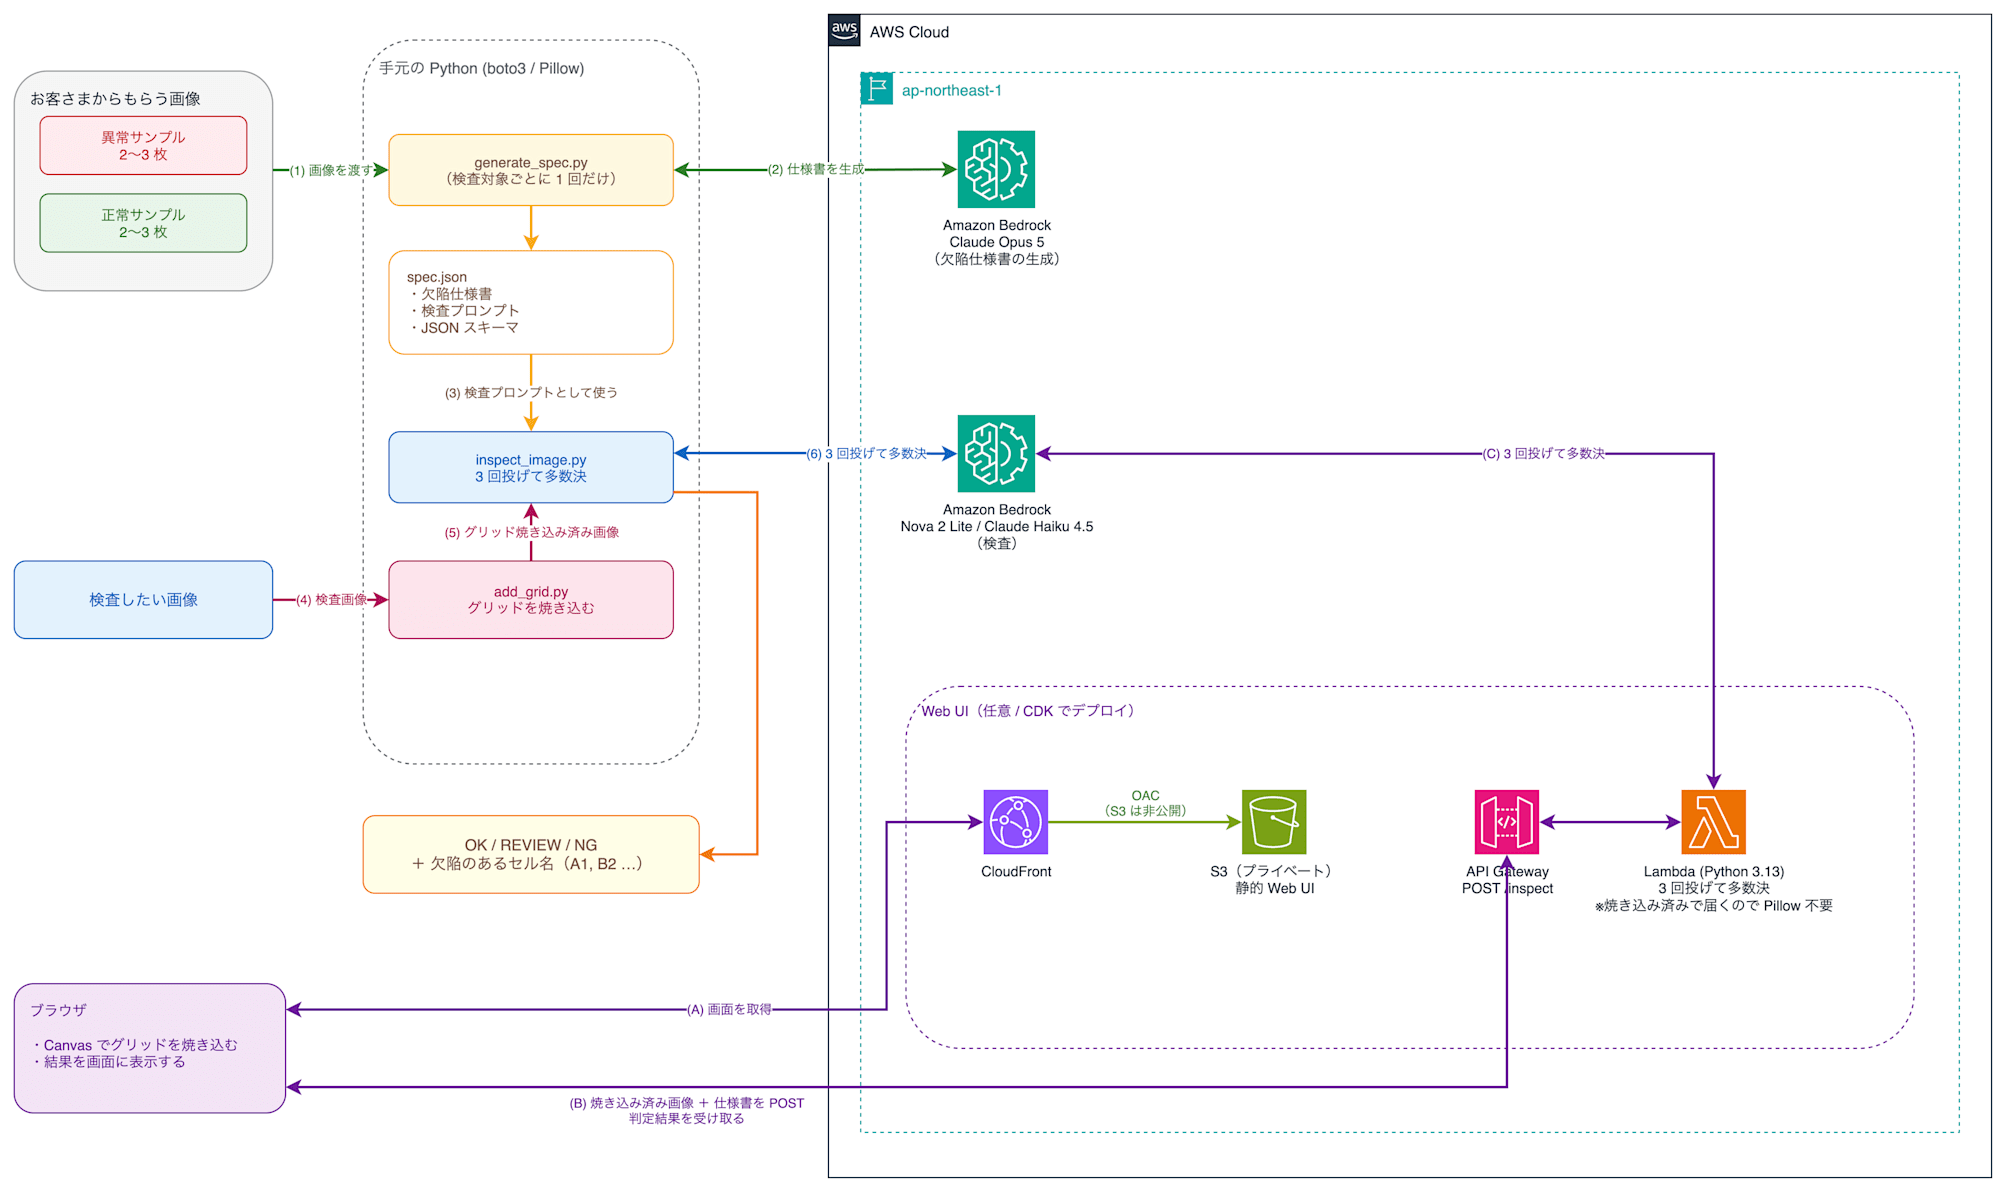Click the 'CloudFront' caption

(1016, 871)
